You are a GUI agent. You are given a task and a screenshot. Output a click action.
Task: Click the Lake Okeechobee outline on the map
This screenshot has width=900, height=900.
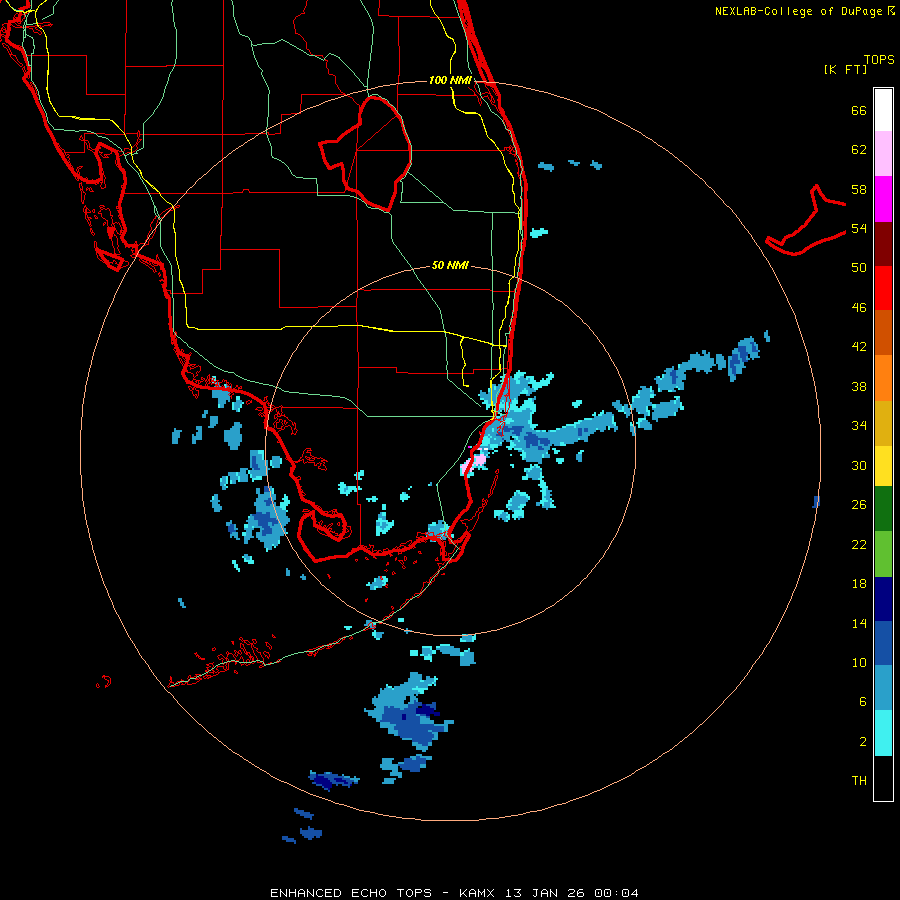coord(366,153)
